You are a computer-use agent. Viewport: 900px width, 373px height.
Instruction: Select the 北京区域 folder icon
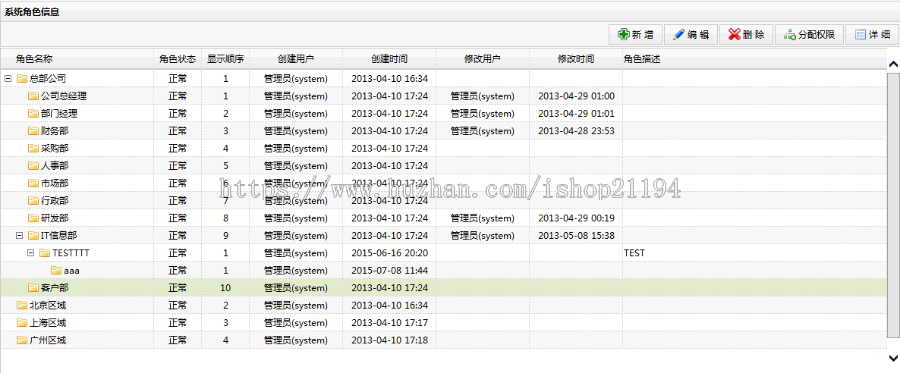pos(22,305)
